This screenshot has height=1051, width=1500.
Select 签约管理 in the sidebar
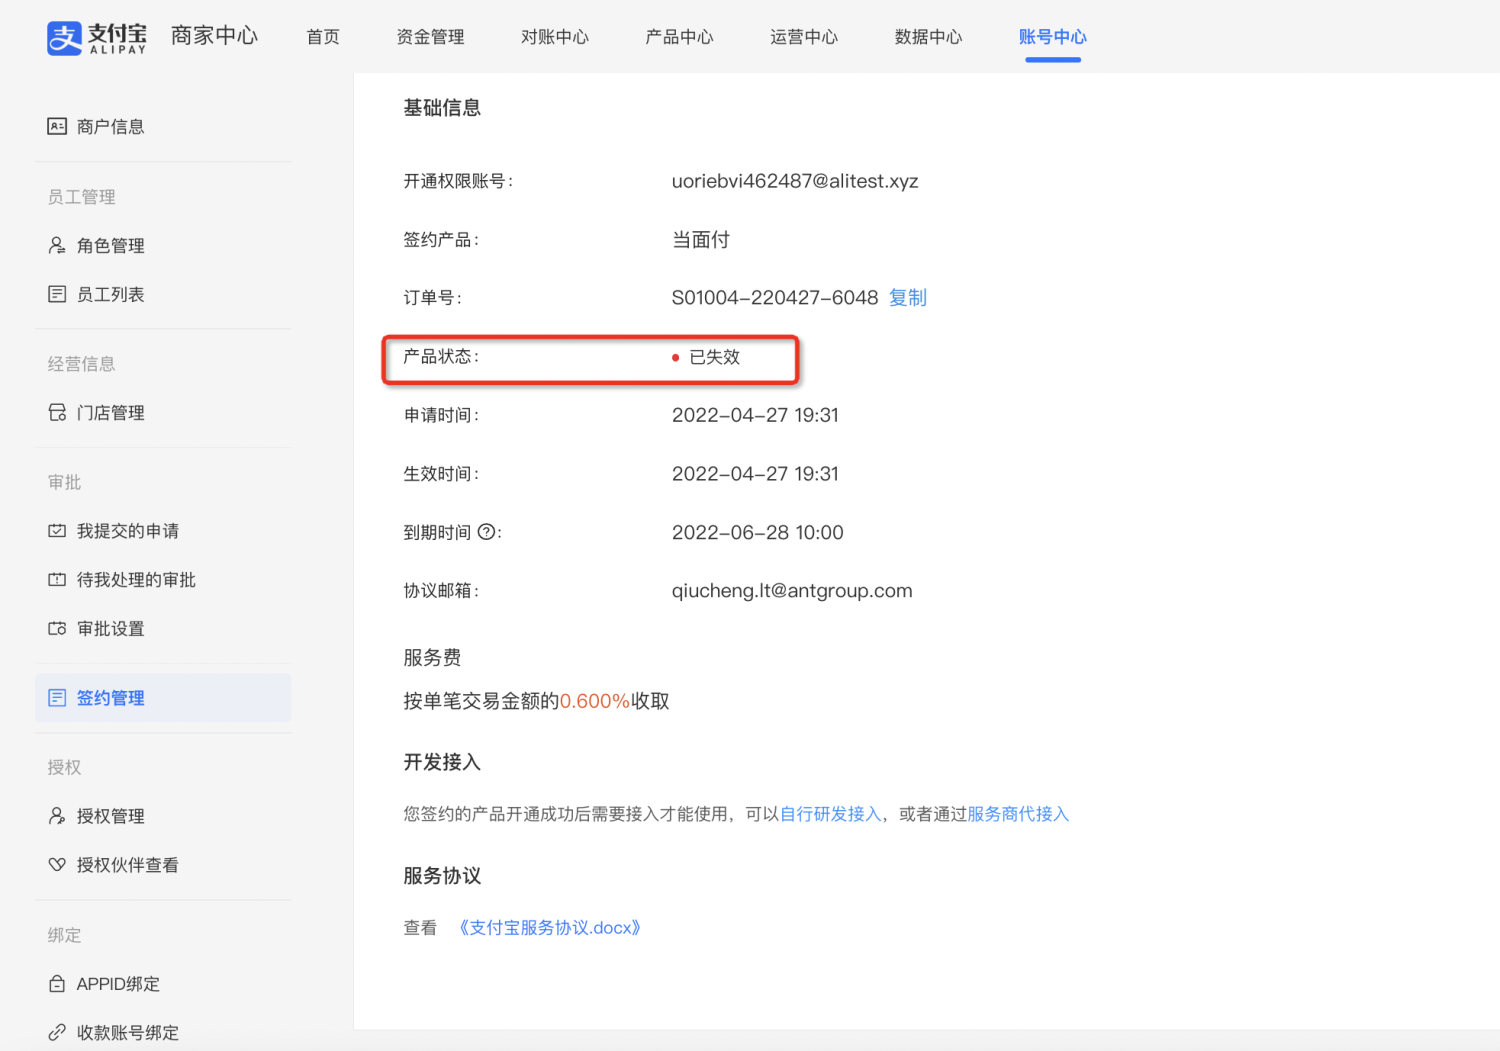tap(163, 697)
